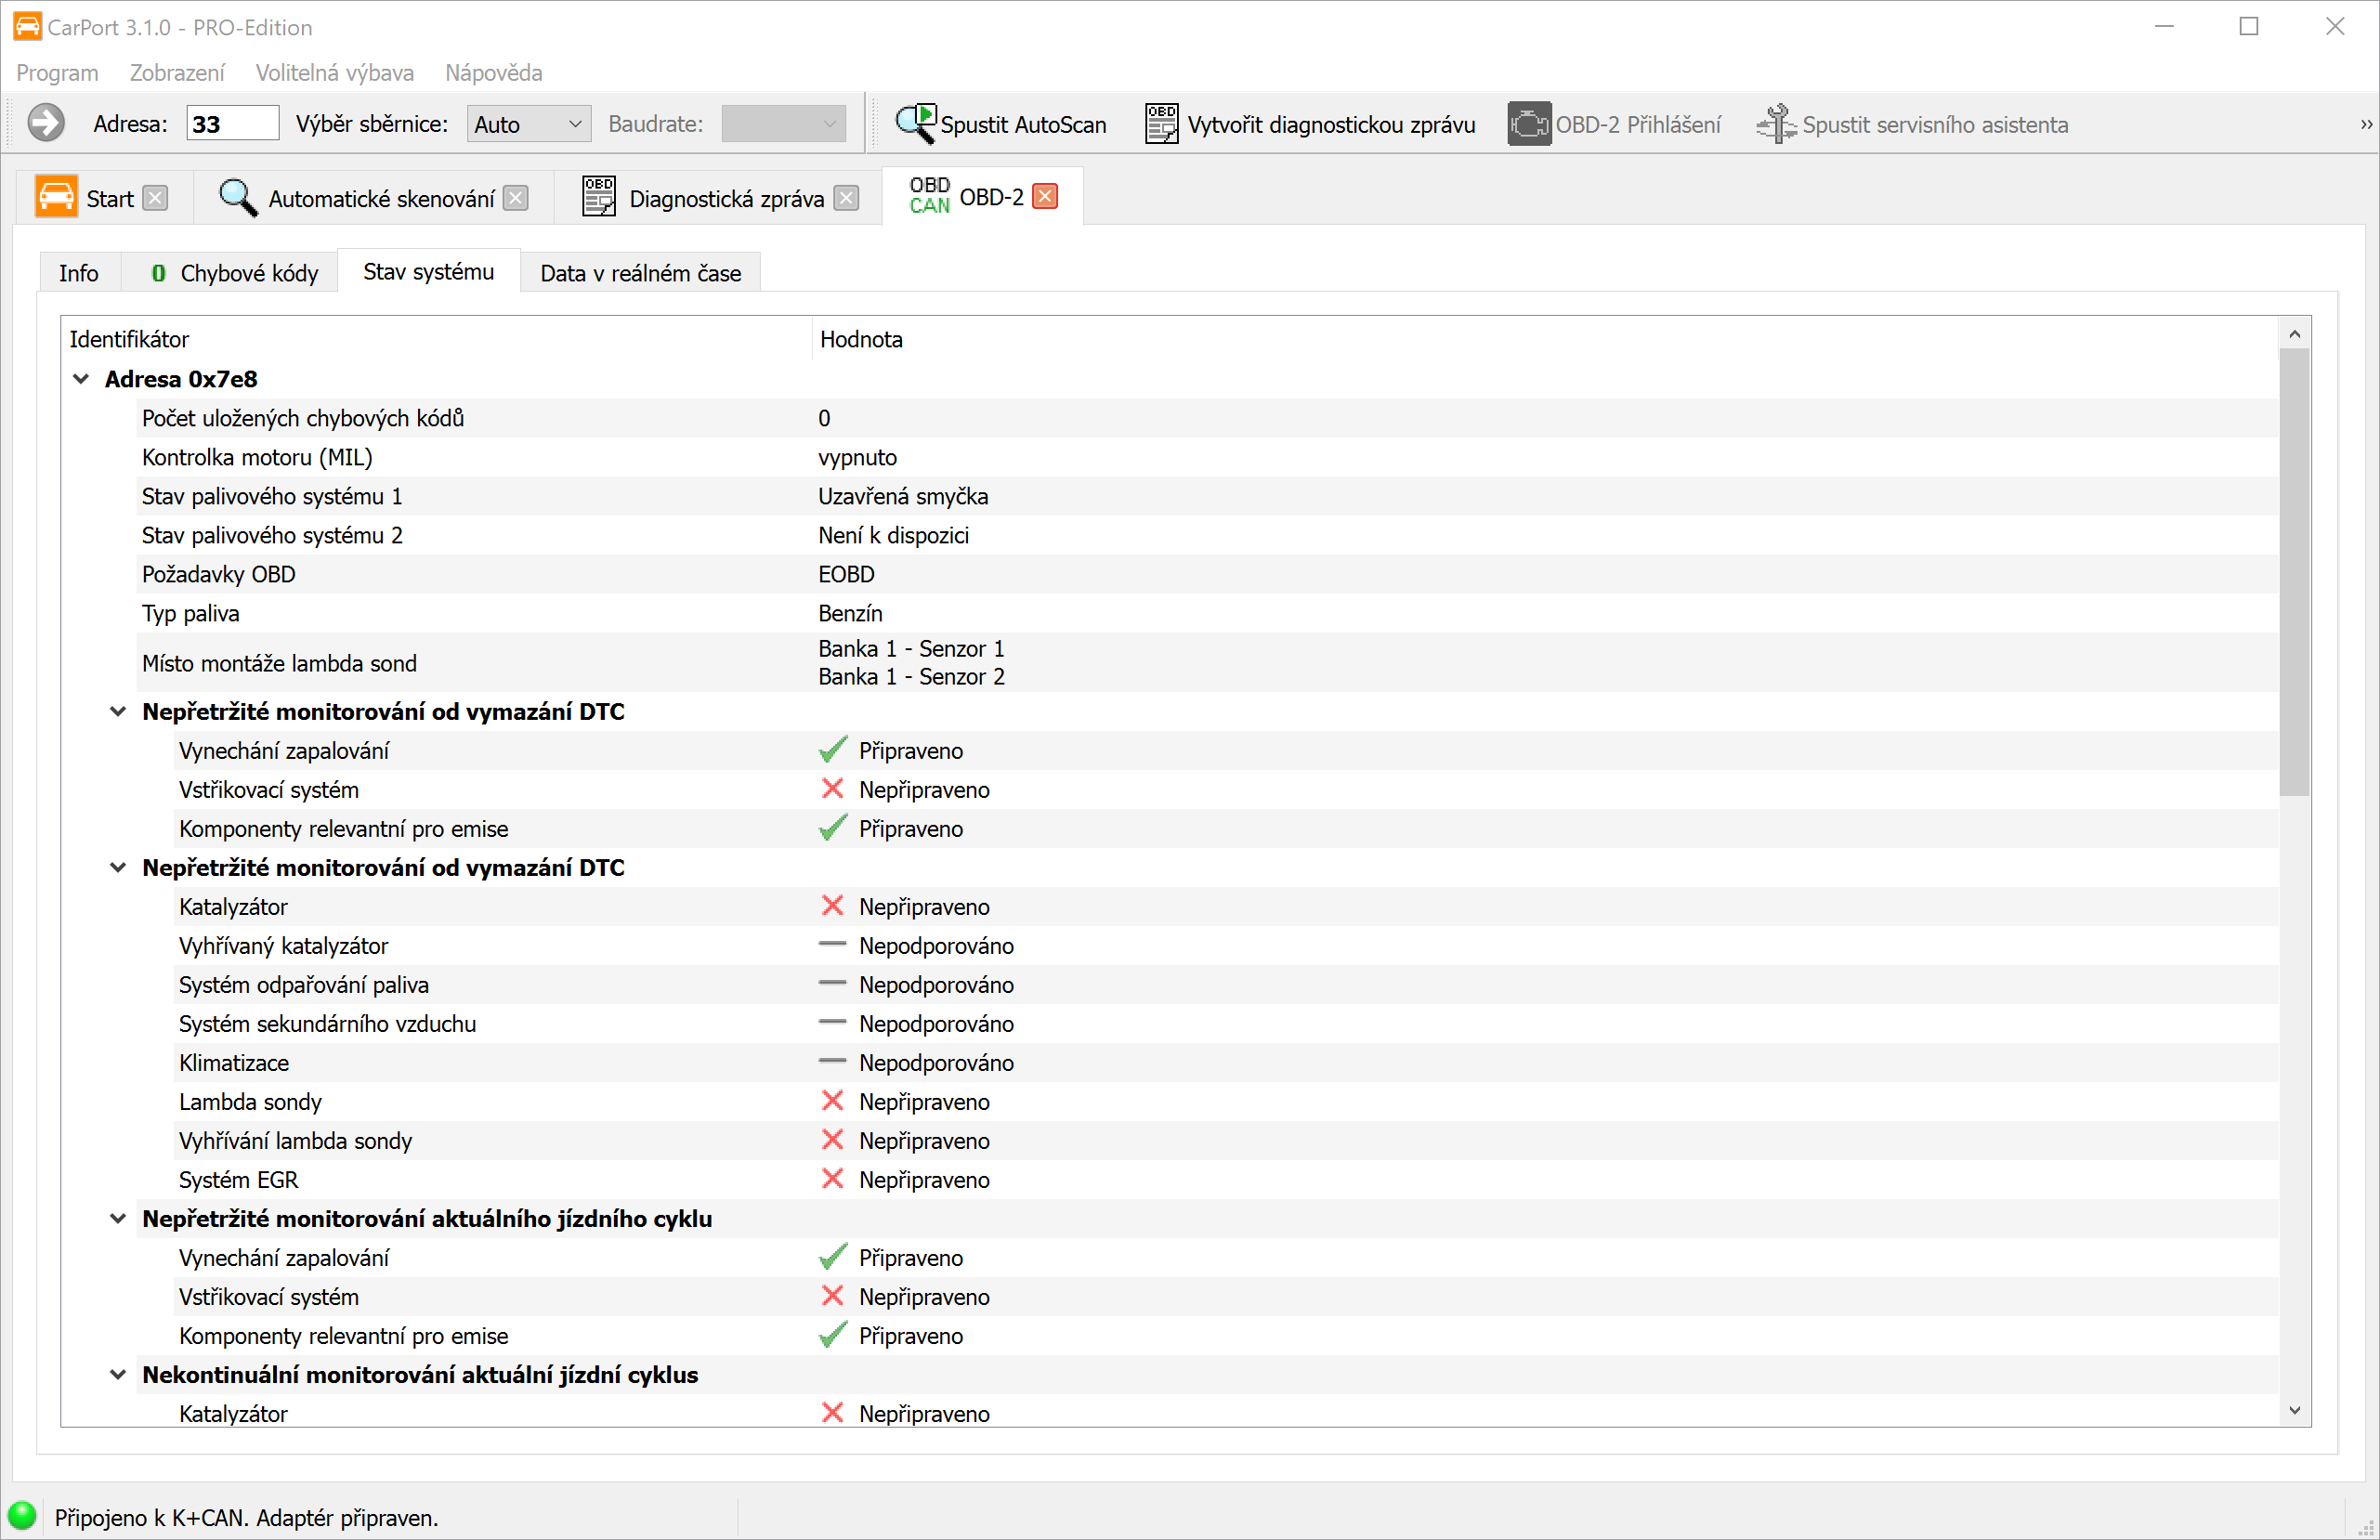Image resolution: width=2380 pixels, height=1540 pixels.
Task: Click the vertical scrollbar down arrow
Action: coord(2294,1410)
